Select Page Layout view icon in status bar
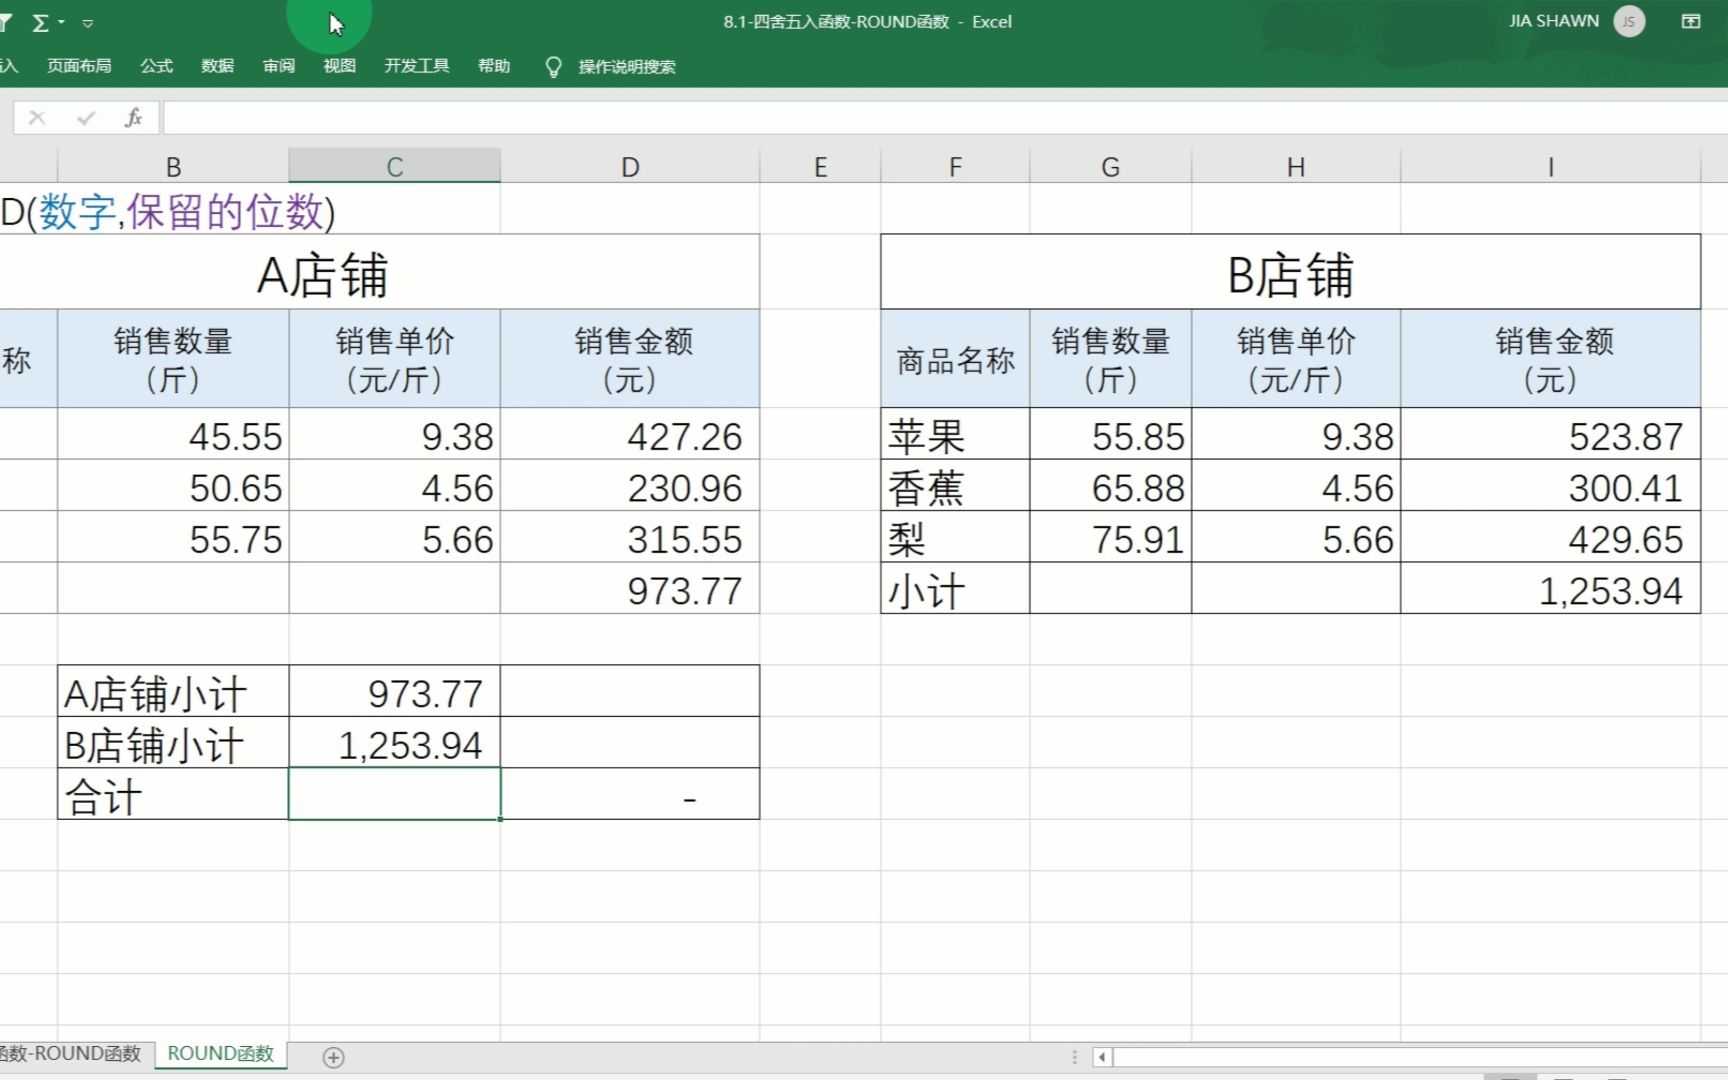The height and width of the screenshot is (1080, 1728). pos(1563,1075)
